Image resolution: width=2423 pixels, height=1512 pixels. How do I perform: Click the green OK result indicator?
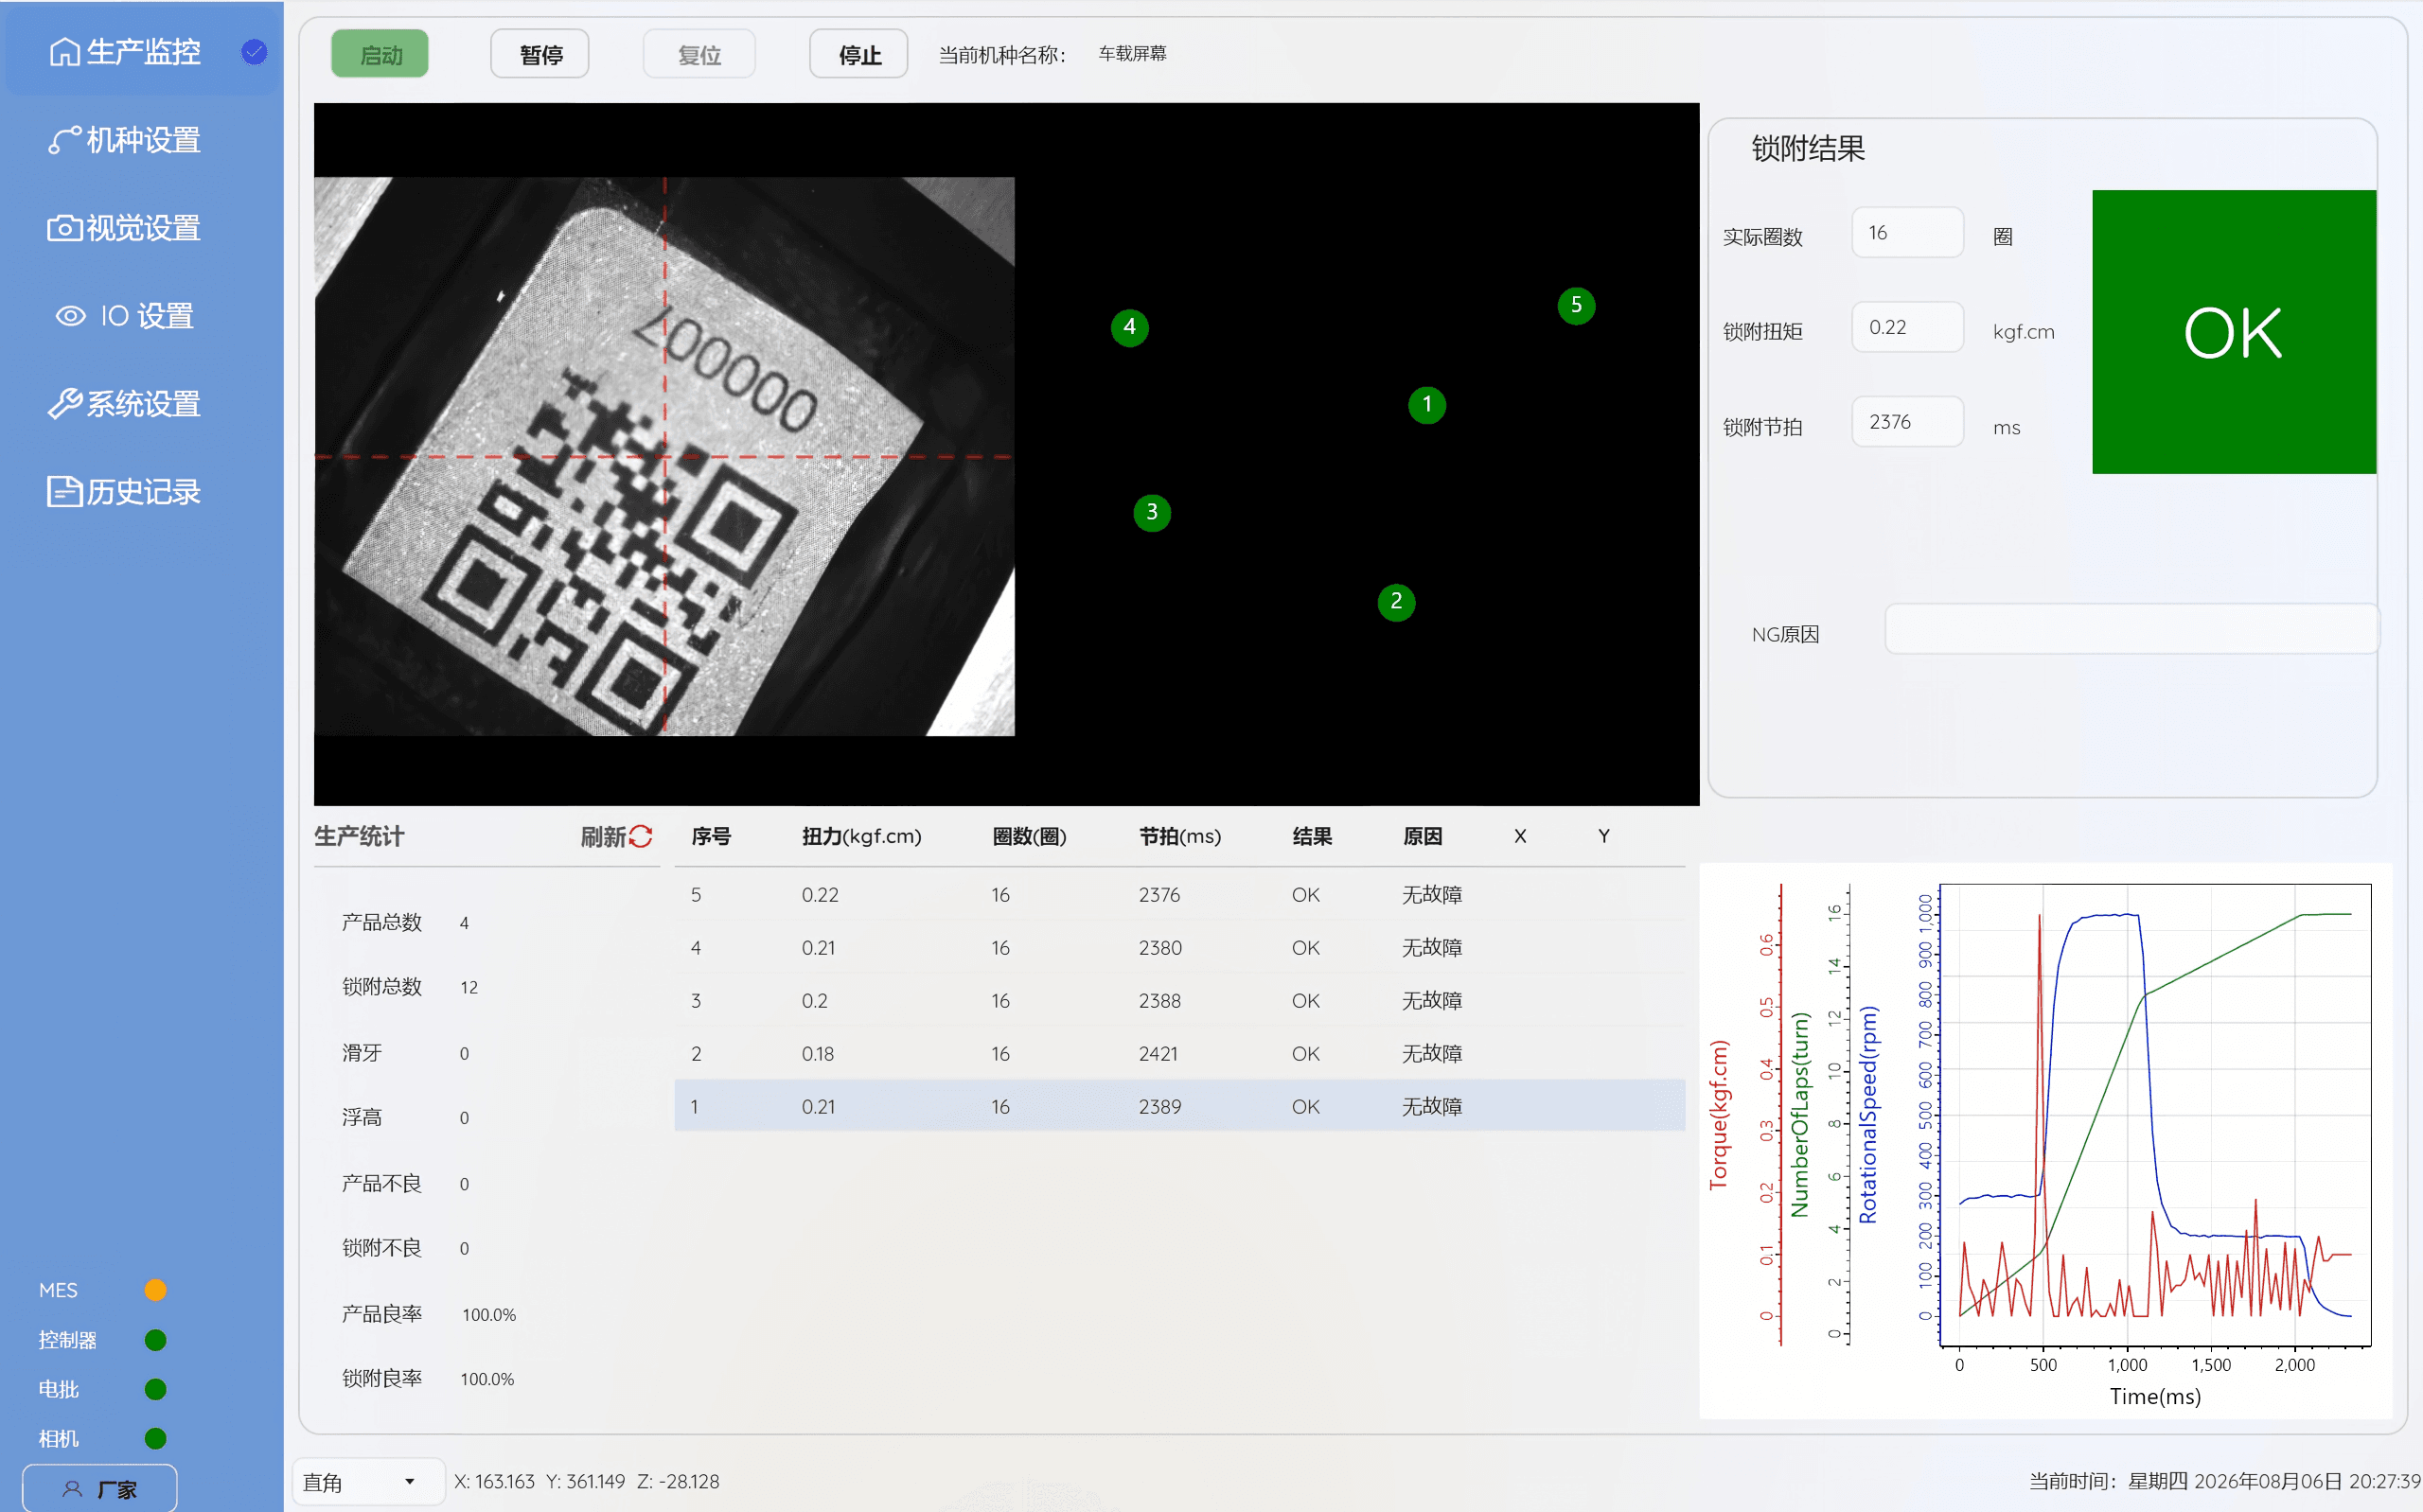(2234, 332)
